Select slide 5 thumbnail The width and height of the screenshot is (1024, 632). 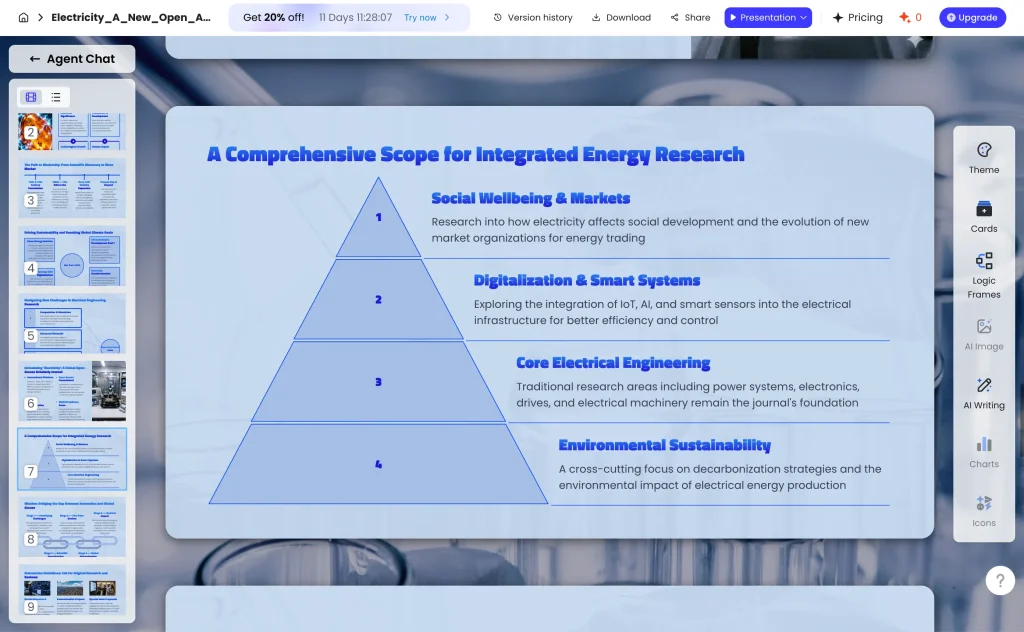[72, 324]
